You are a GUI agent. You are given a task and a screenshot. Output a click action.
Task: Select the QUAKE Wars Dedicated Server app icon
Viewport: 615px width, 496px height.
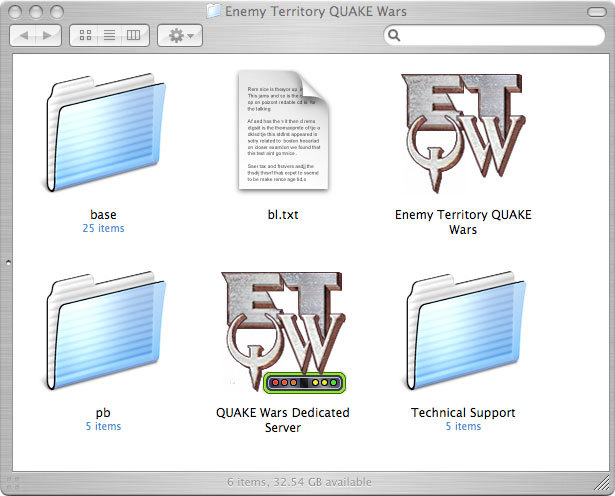[283, 332]
